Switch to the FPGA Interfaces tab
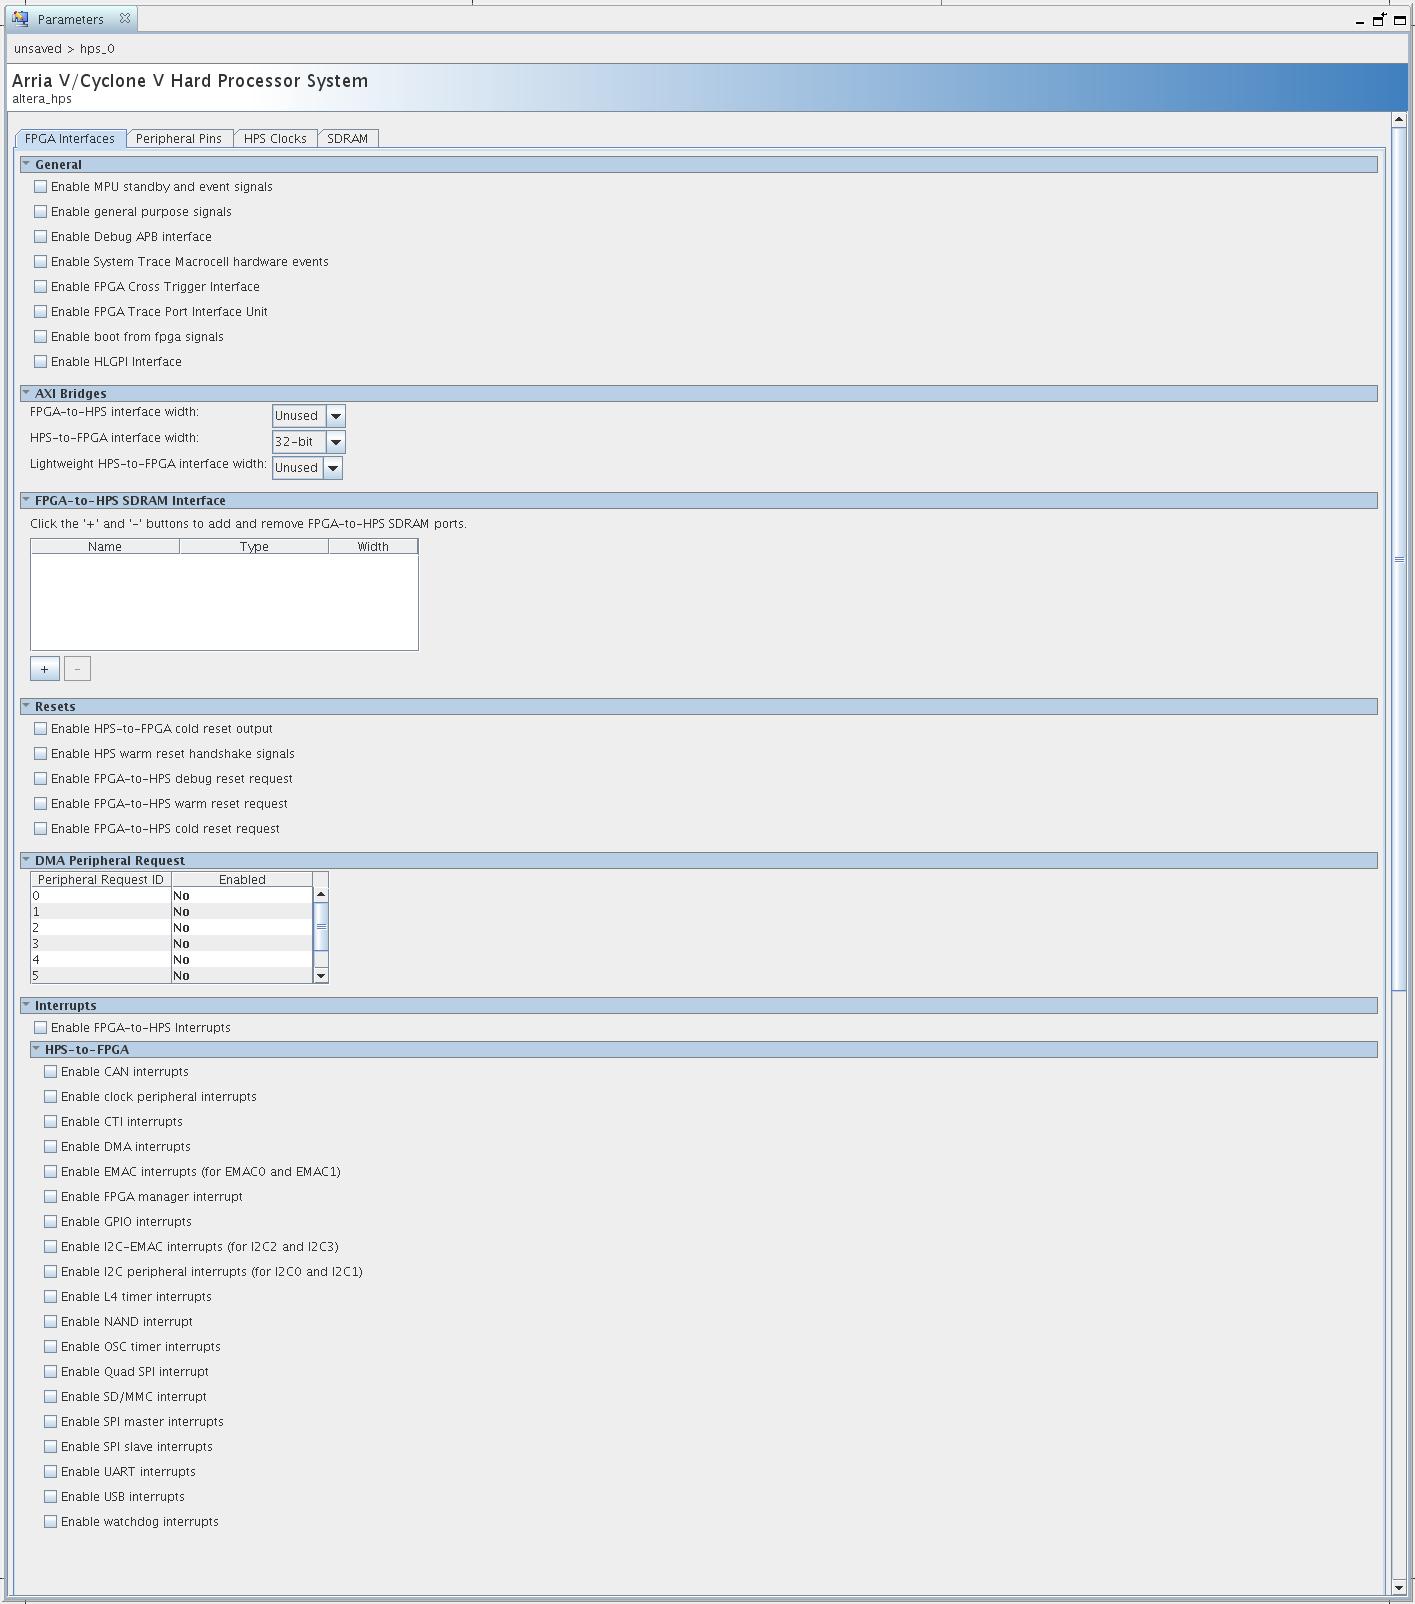 click(70, 139)
